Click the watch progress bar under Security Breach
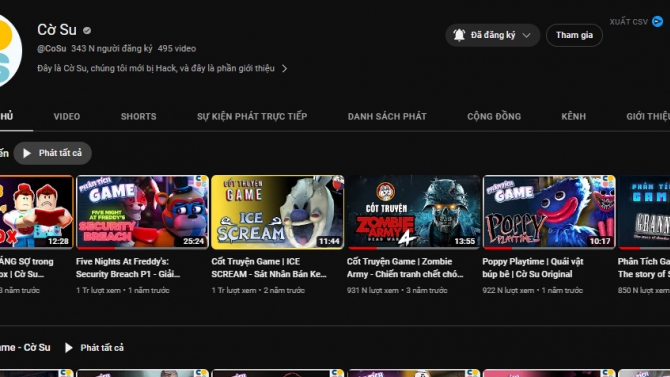670x377 pixels. pyautogui.click(x=142, y=248)
